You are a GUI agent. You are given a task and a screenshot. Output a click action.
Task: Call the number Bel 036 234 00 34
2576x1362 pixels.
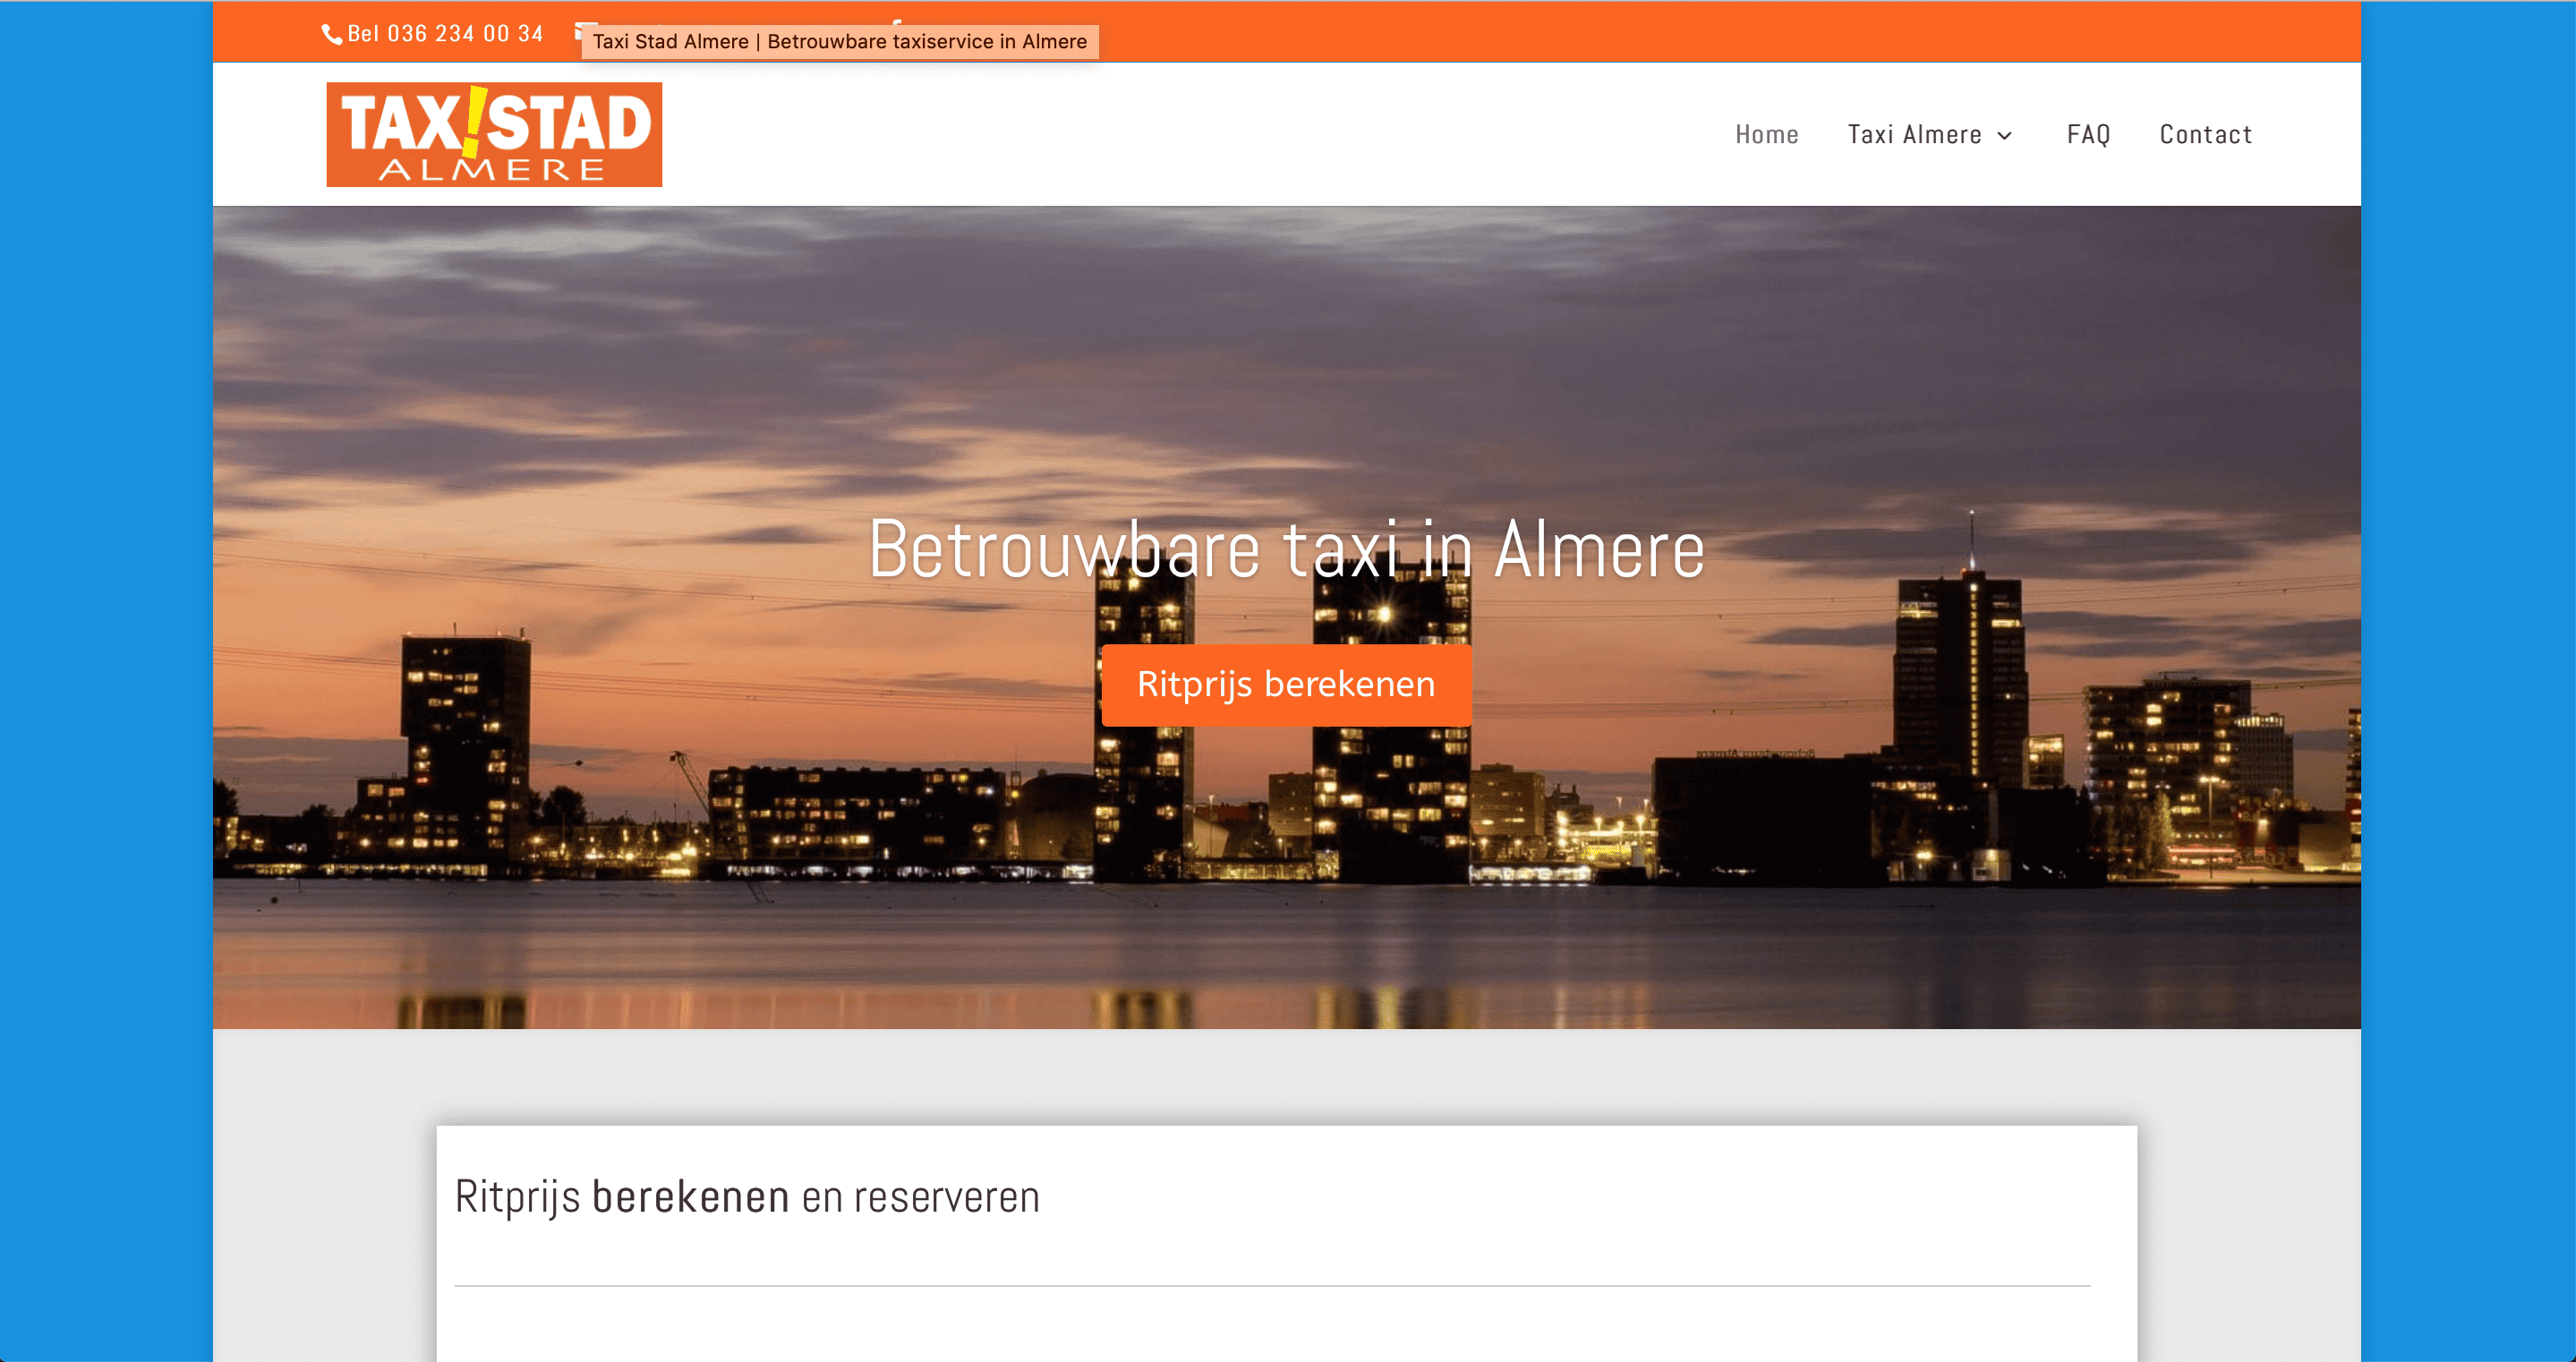(445, 34)
